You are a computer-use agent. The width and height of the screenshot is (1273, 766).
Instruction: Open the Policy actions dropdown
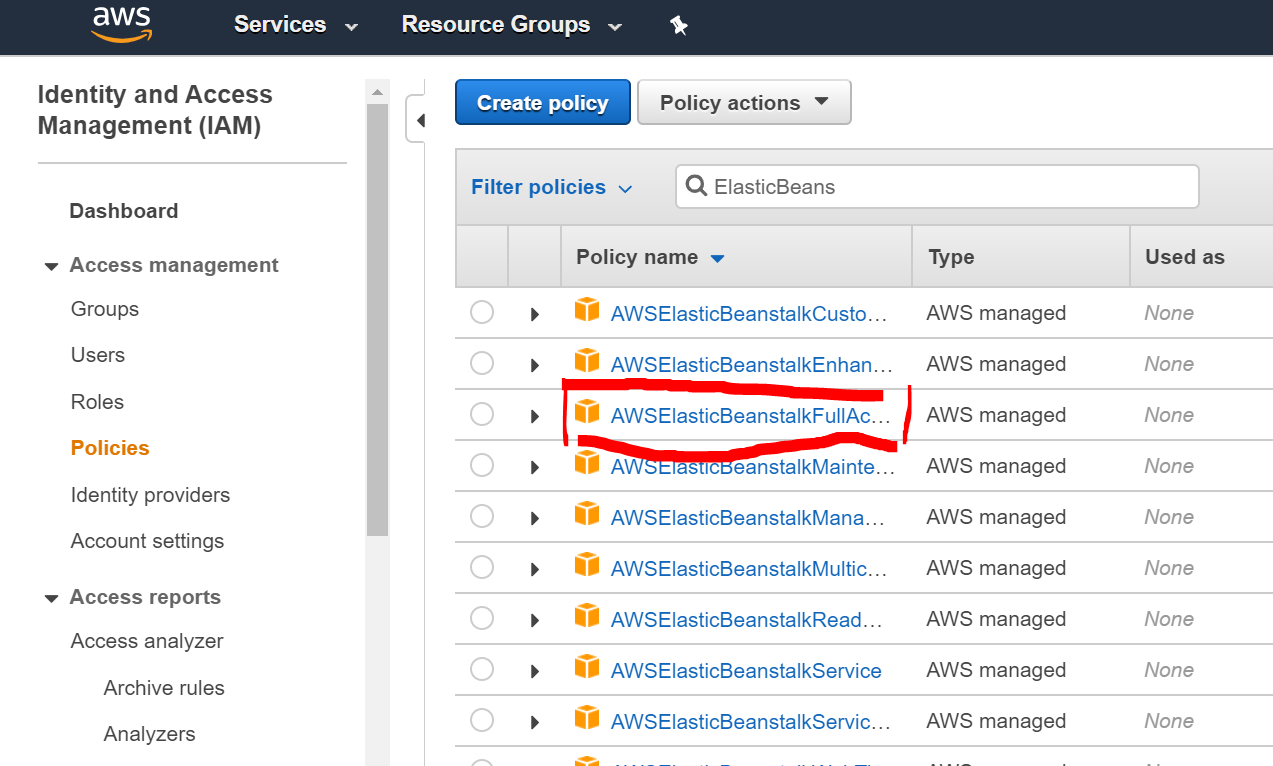coord(744,103)
